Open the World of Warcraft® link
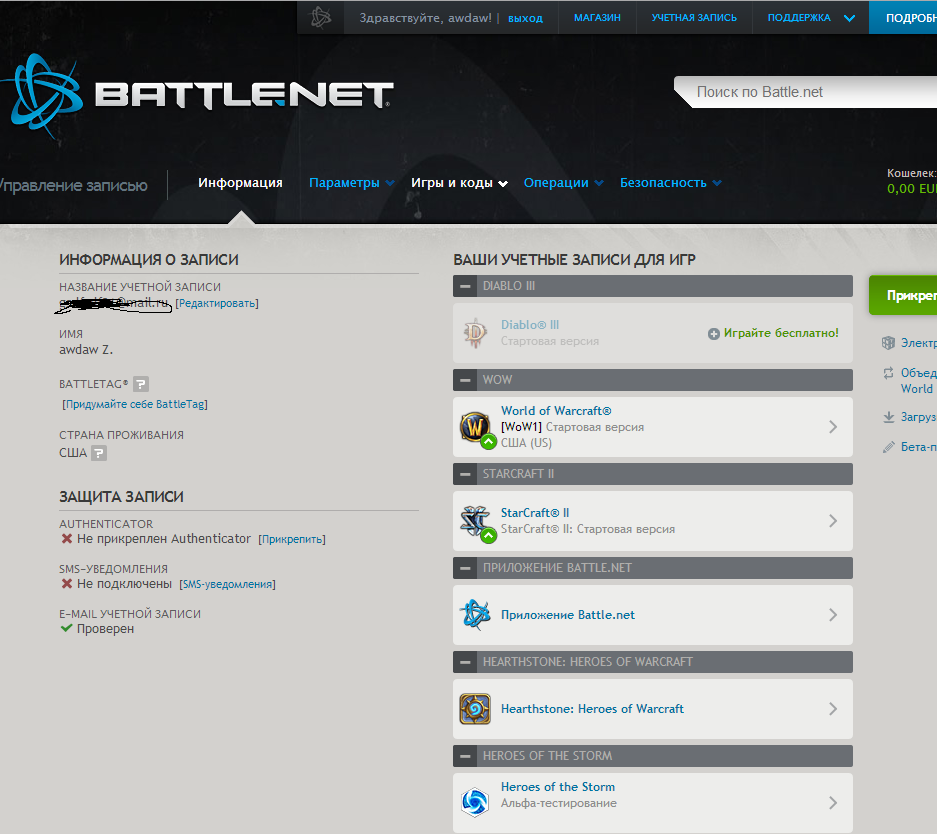Image resolution: width=937 pixels, height=834 pixels. click(x=556, y=410)
